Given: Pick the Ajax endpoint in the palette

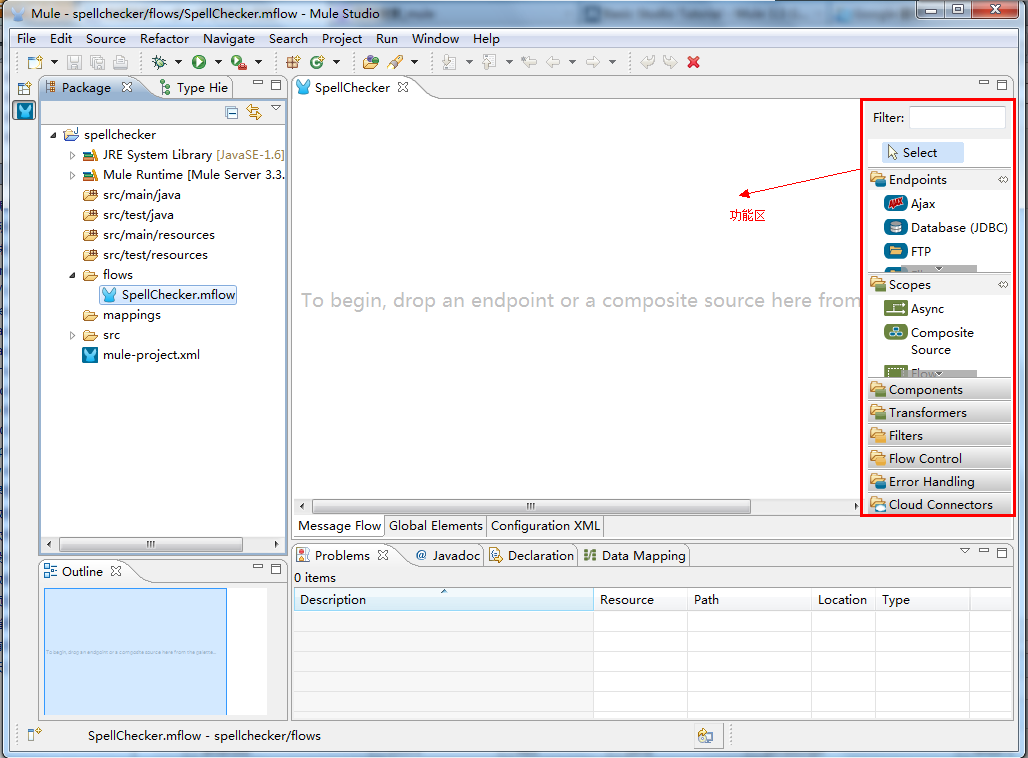Looking at the screenshot, I should point(910,204).
